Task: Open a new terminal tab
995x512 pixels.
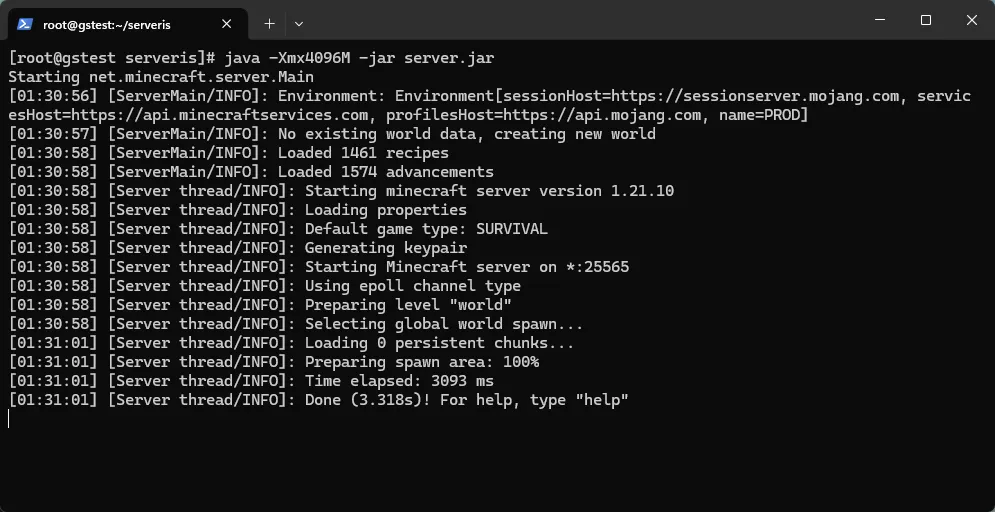Action: click(x=270, y=24)
